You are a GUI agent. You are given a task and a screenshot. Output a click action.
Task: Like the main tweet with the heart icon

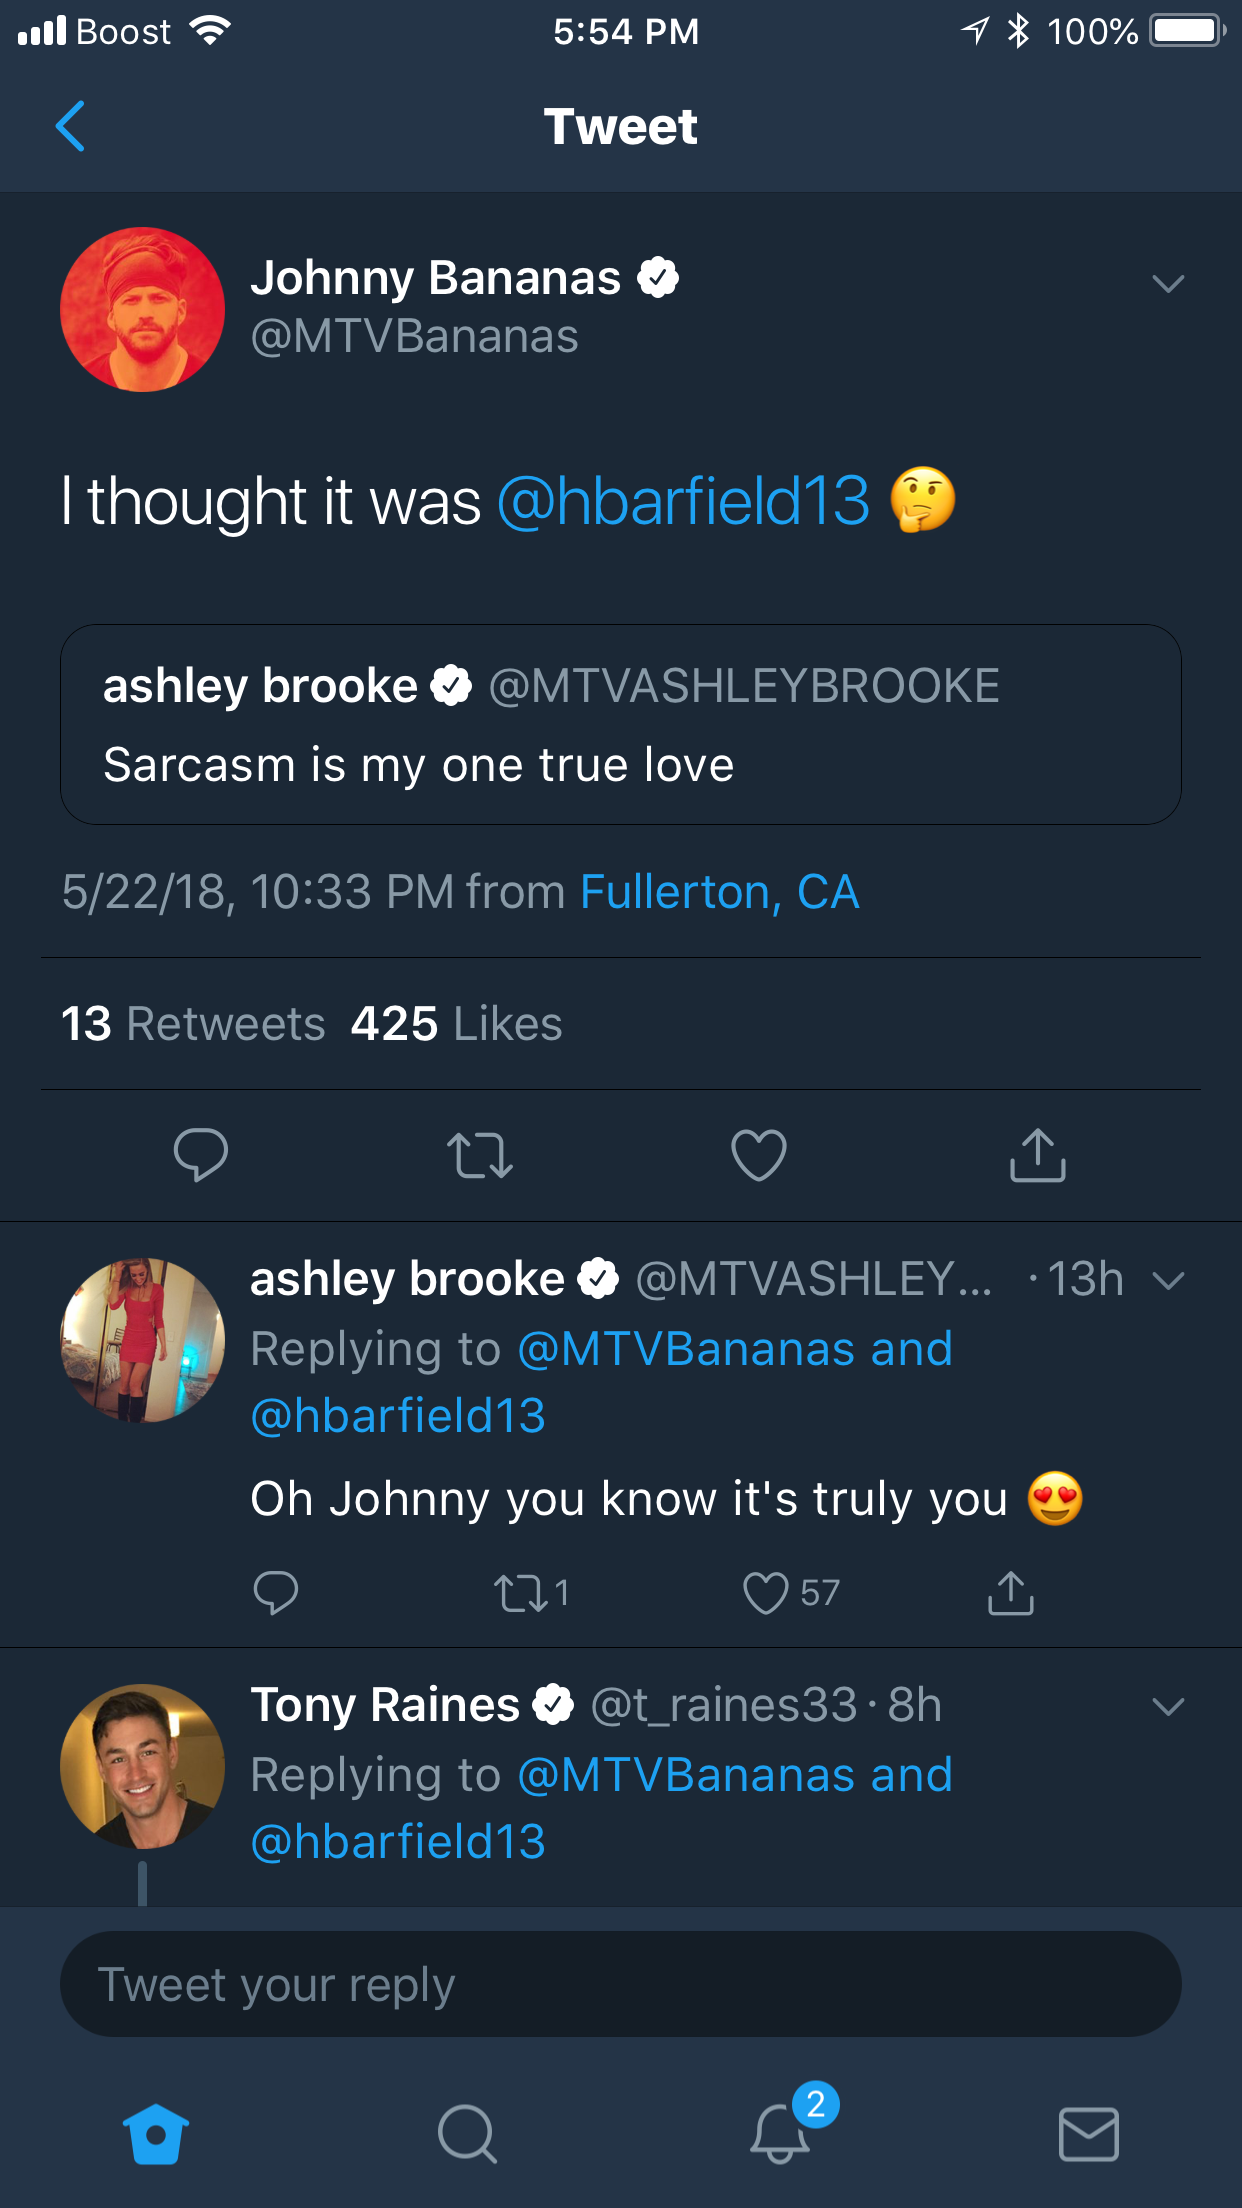pyautogui.click(x=759, y=1155)
